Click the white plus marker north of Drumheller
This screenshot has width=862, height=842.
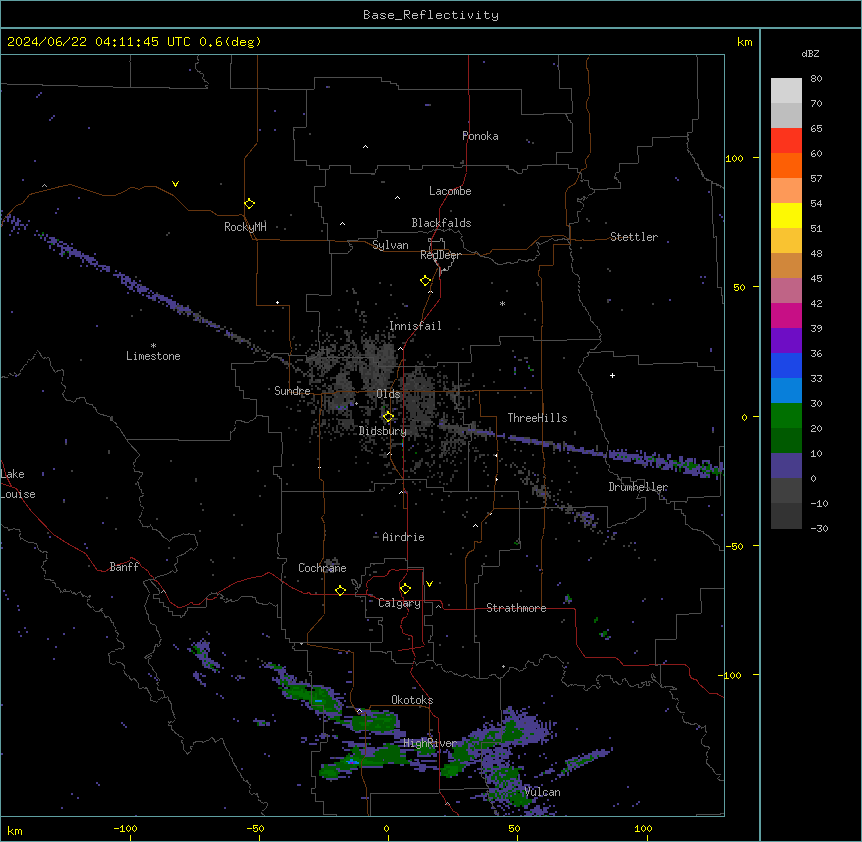[x=612, y=375]
